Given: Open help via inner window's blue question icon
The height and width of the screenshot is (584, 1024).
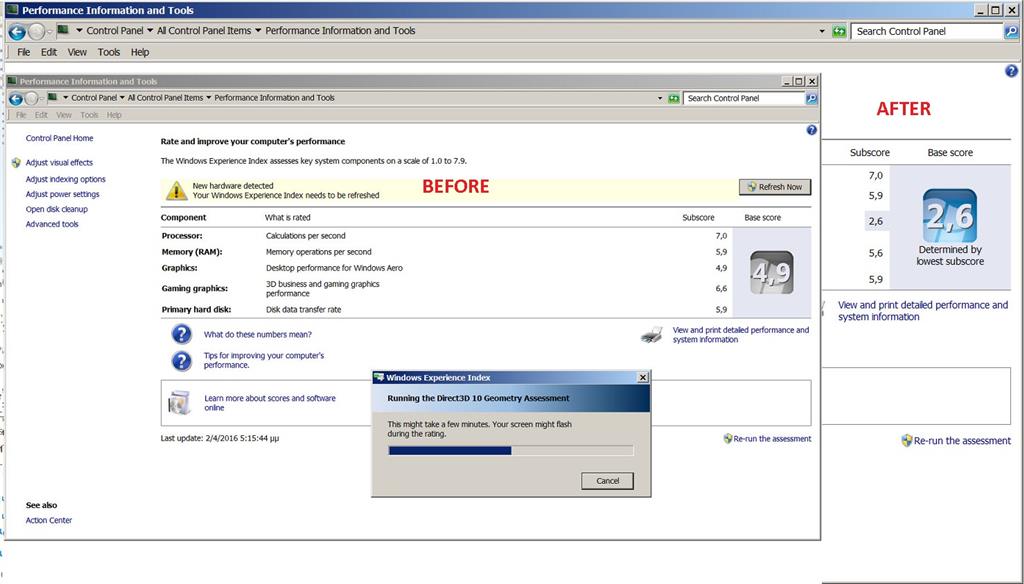Looking at the screenshot, I should pyautogui.click(x=811, y=130).
